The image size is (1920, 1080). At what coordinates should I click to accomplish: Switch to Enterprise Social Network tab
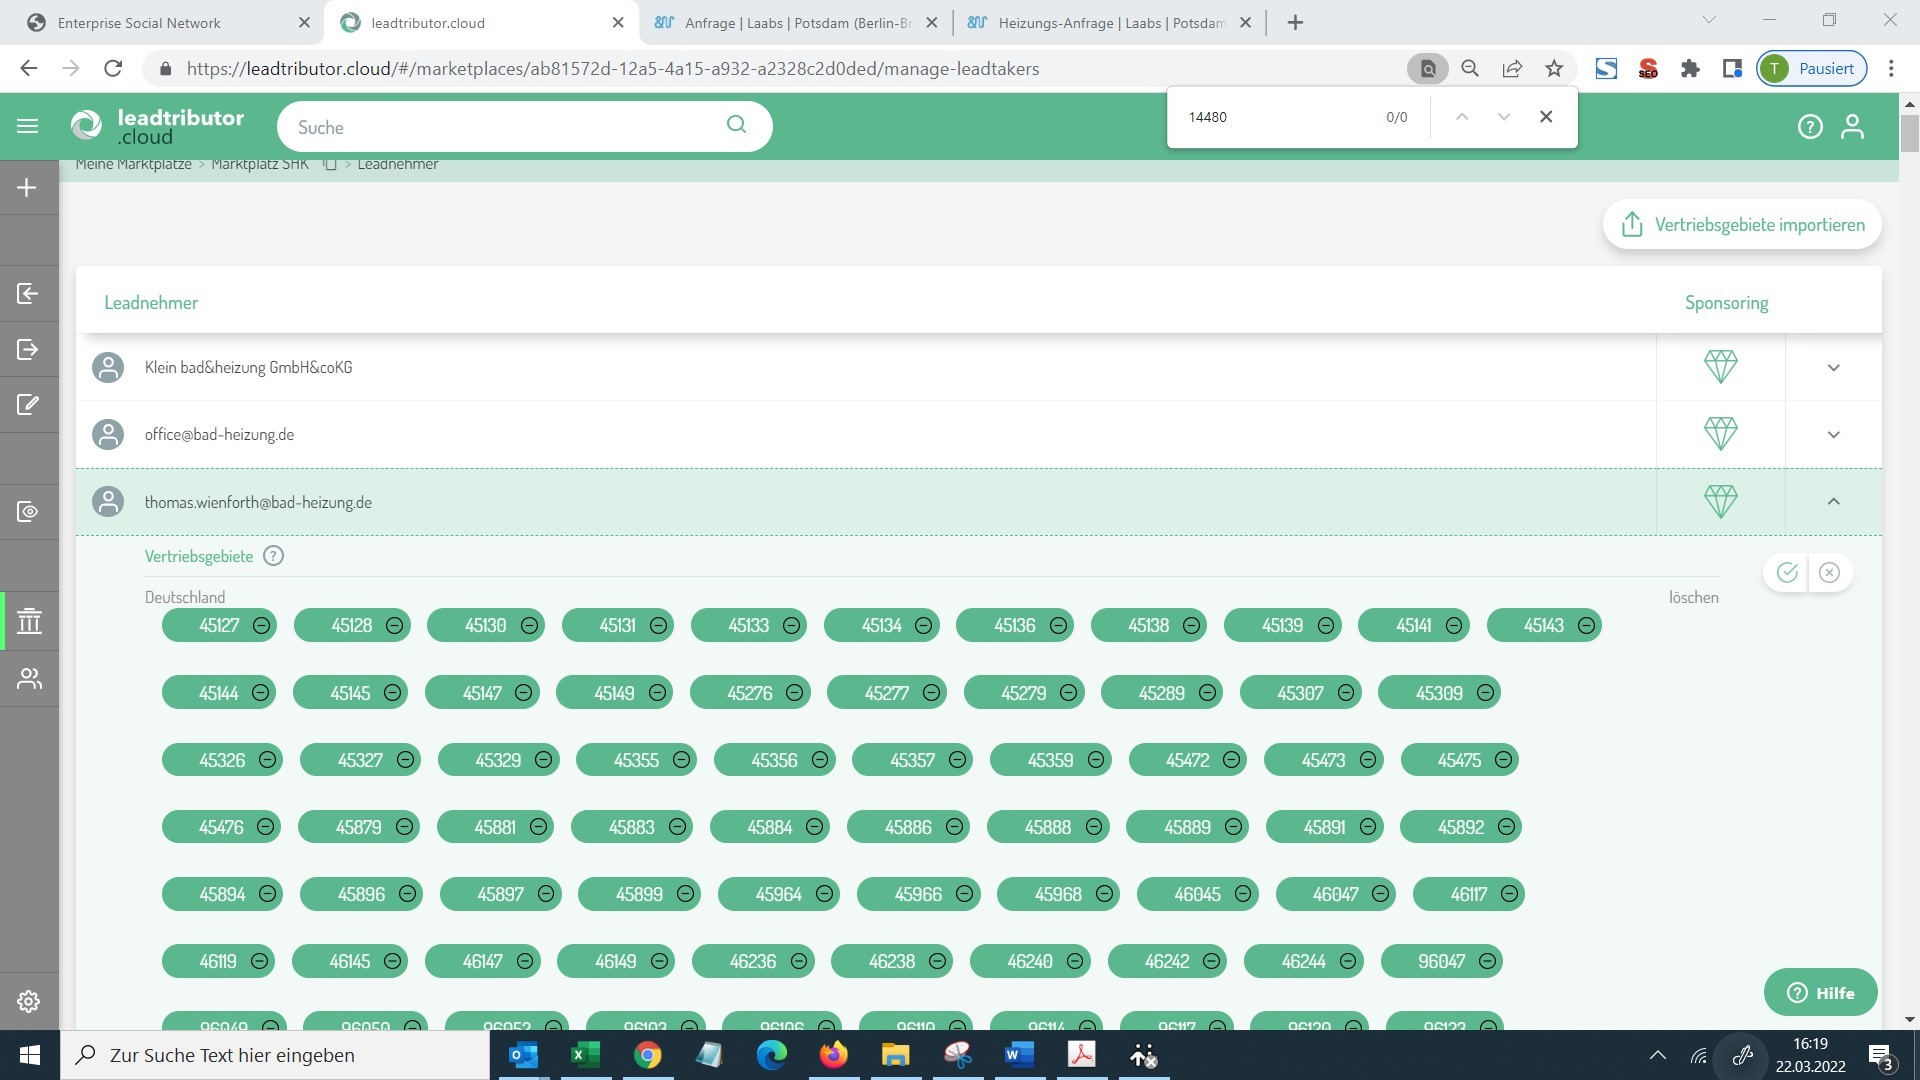pyautogui.click(x=140, y=22)
